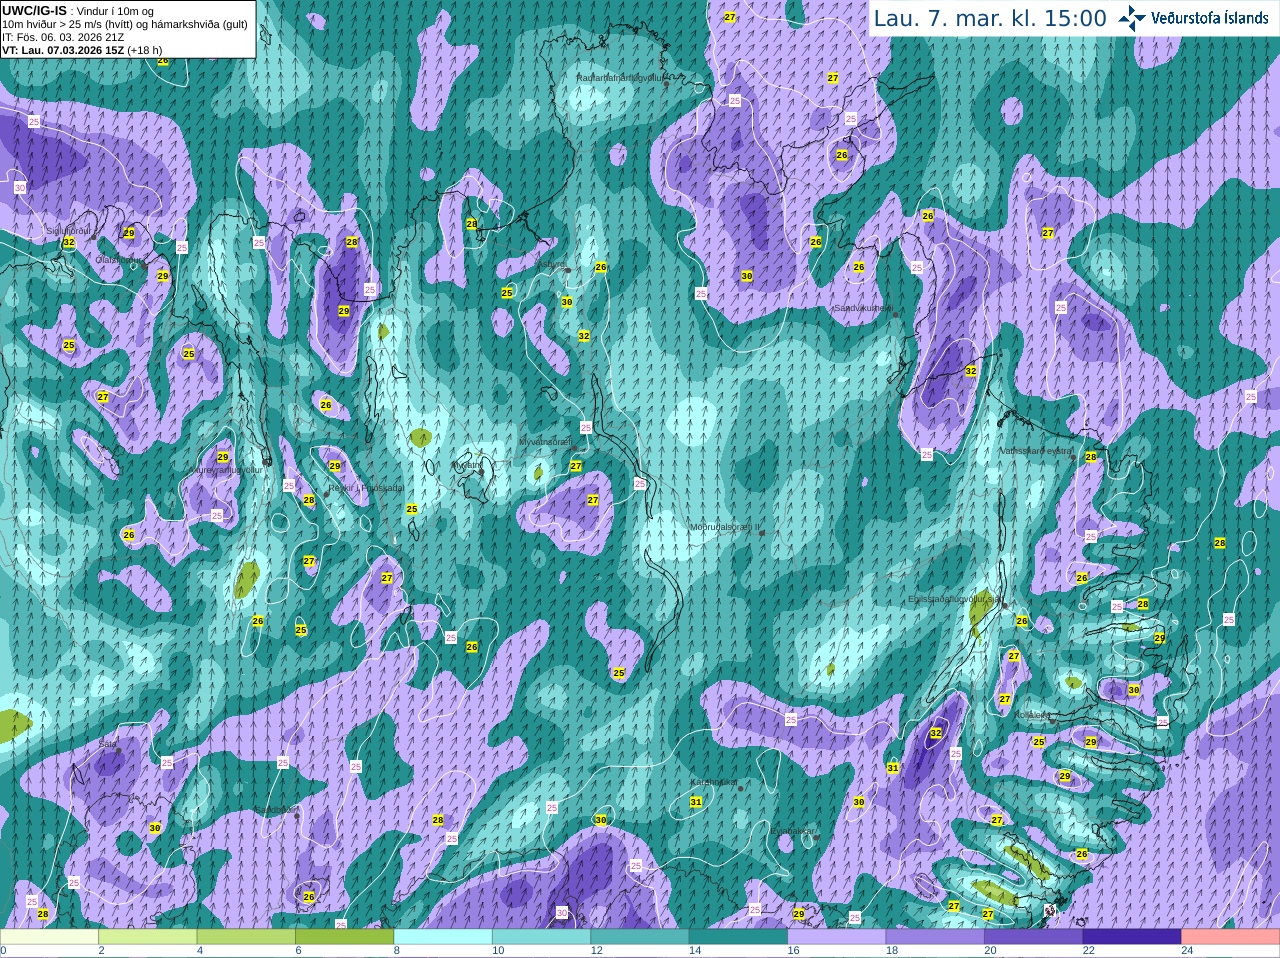
Task: Click the UWC/IG-IS model title in legend
Action: pos(35,10)
